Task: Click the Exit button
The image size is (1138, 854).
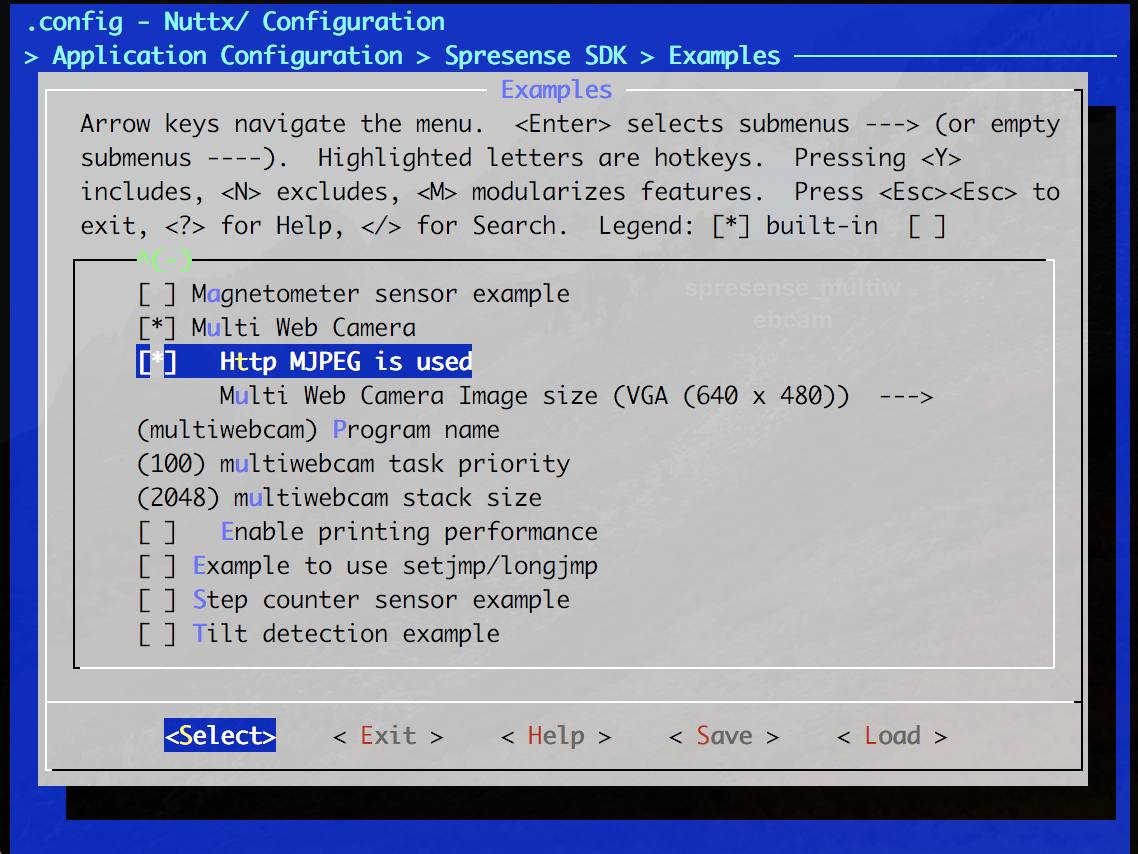Action: tap(386, 735)
